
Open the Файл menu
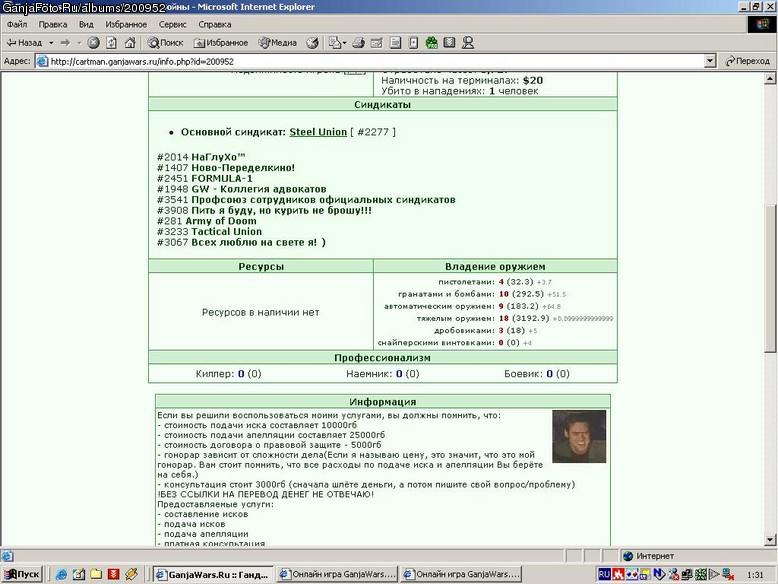point(17,24)
